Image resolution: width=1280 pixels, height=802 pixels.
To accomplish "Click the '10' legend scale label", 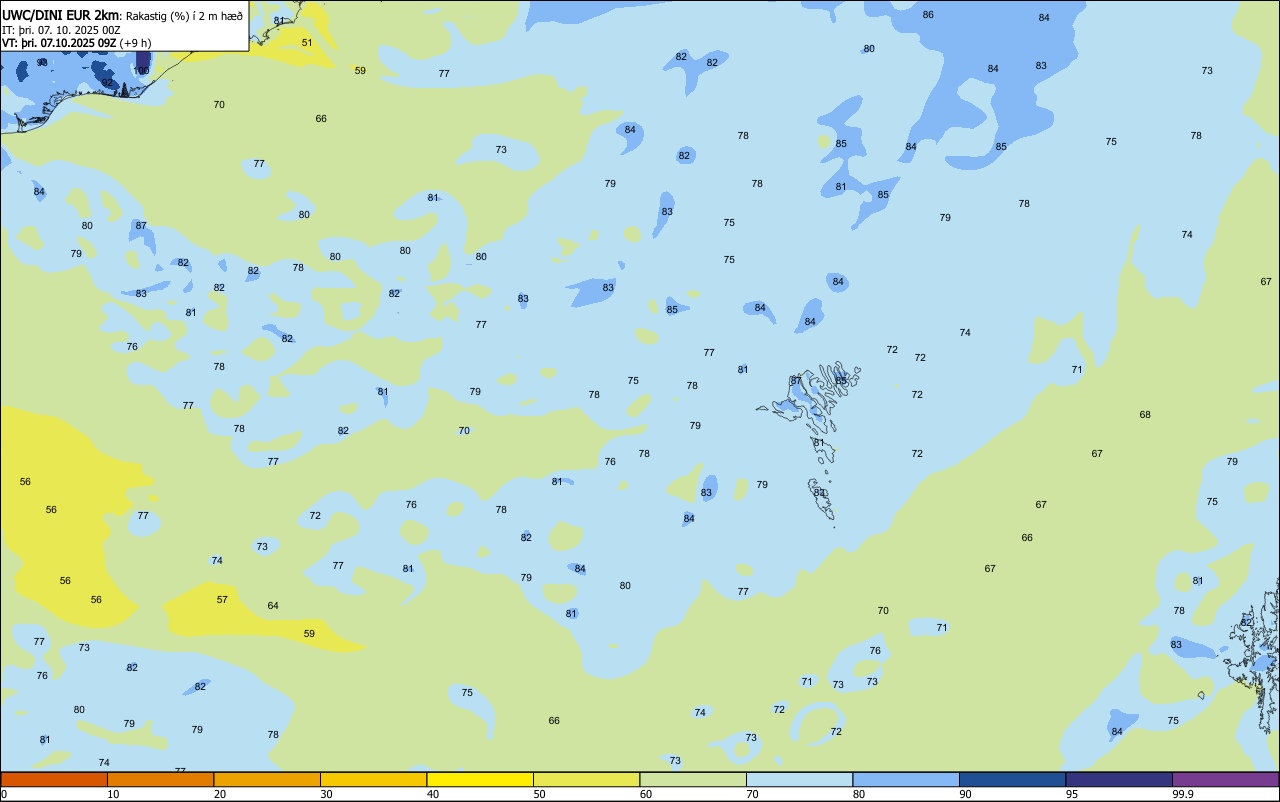I will point(113,794).
